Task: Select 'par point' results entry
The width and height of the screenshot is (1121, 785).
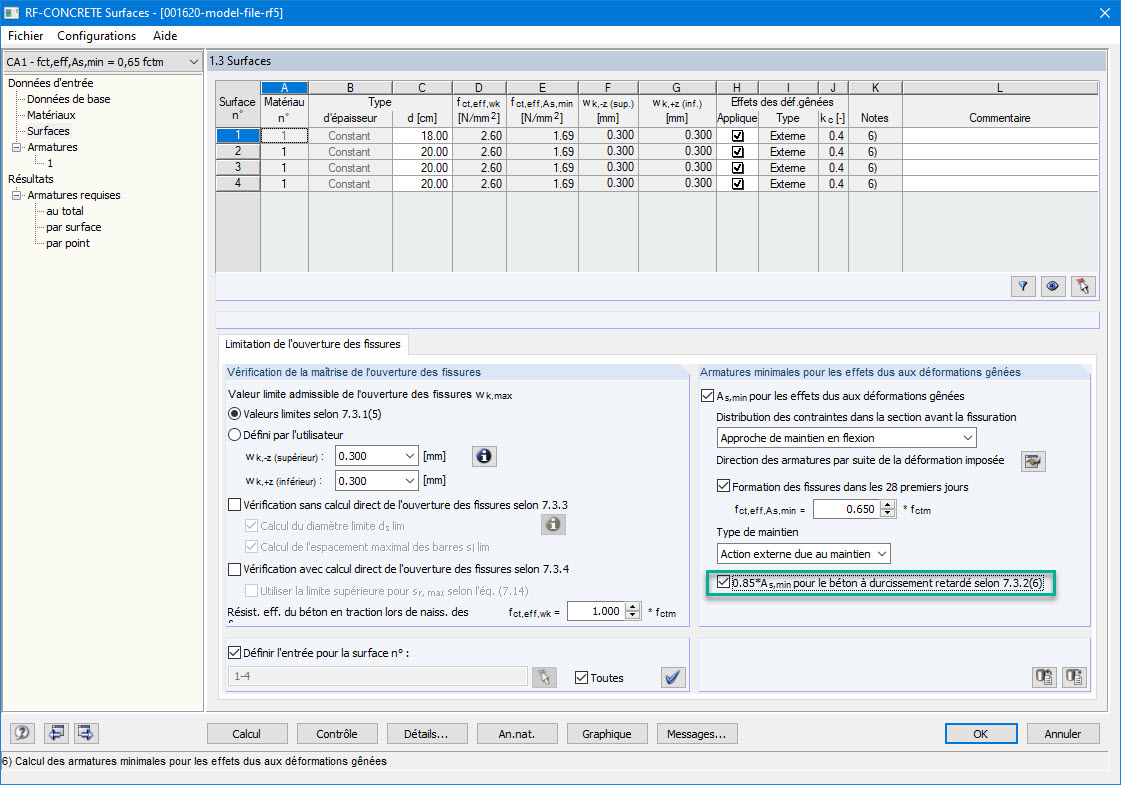Action: (68, 243)
